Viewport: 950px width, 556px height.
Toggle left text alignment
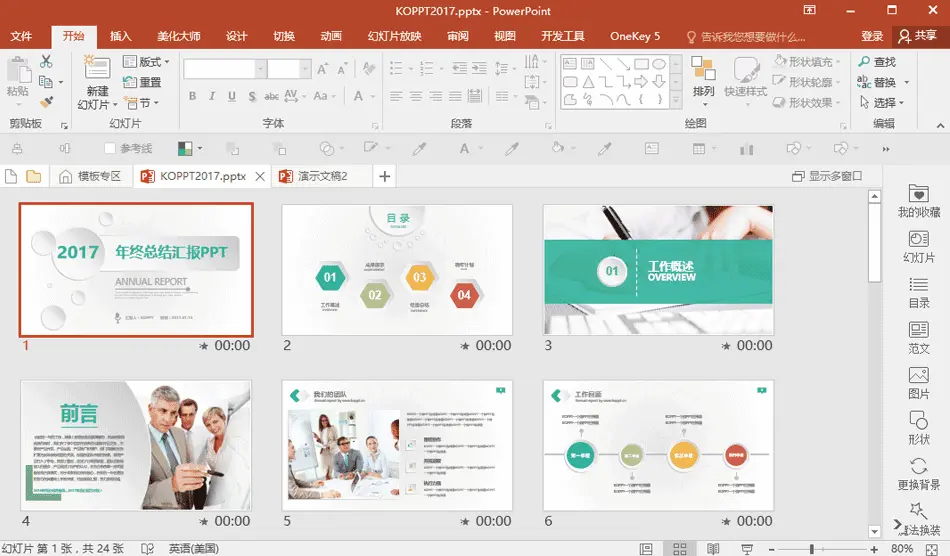pos(396,96)
